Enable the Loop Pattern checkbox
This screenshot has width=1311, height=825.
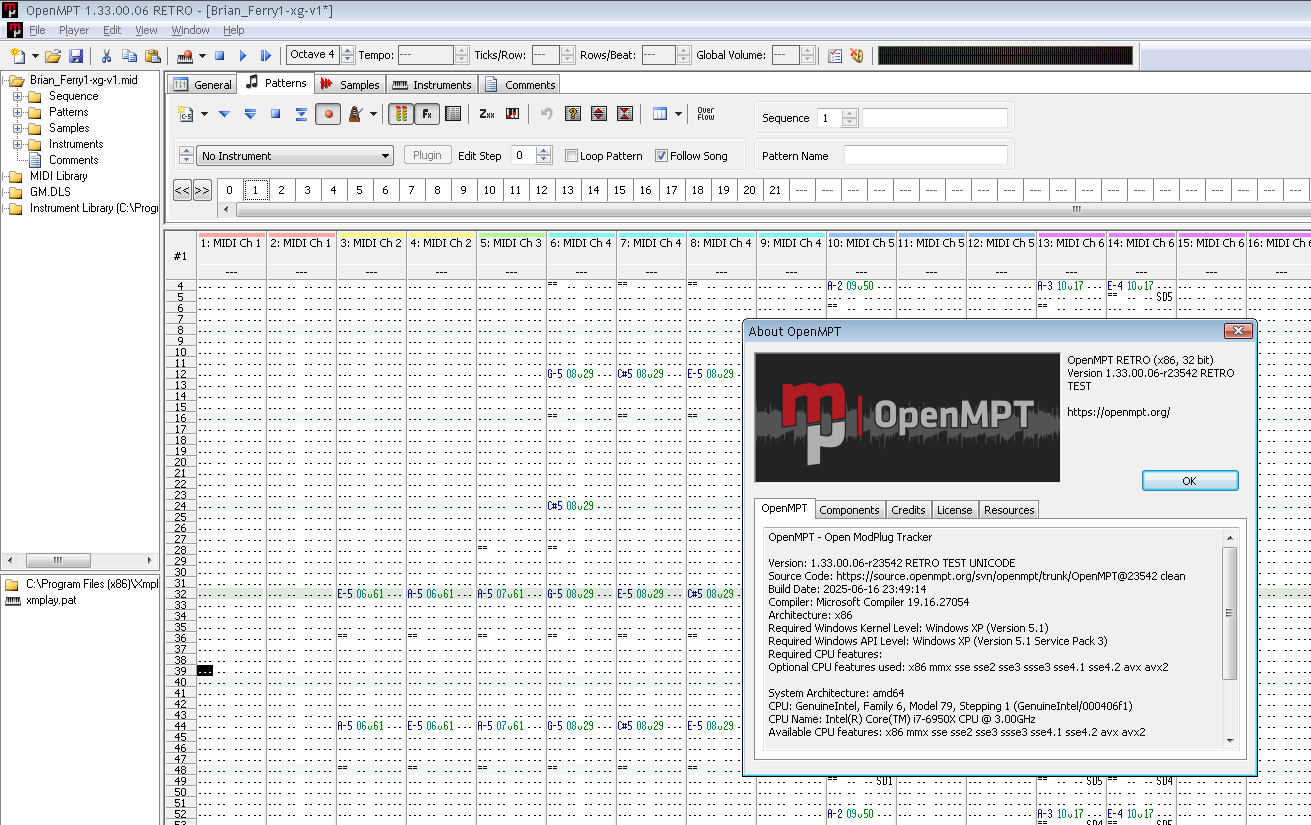click(x=572, y=156)
